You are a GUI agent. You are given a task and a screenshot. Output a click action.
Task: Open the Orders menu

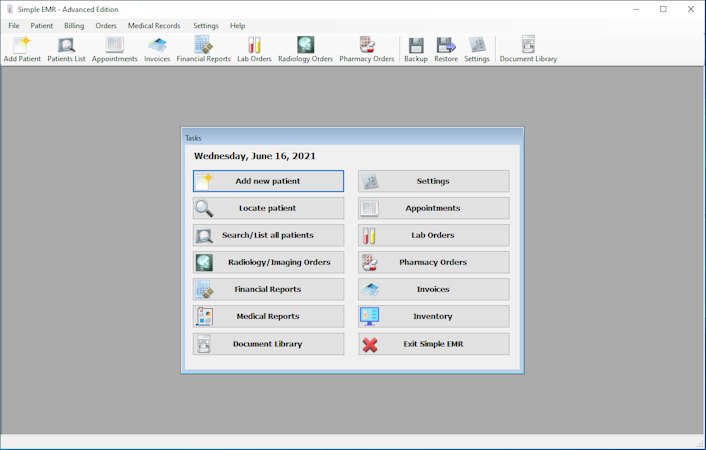(106, 26)
